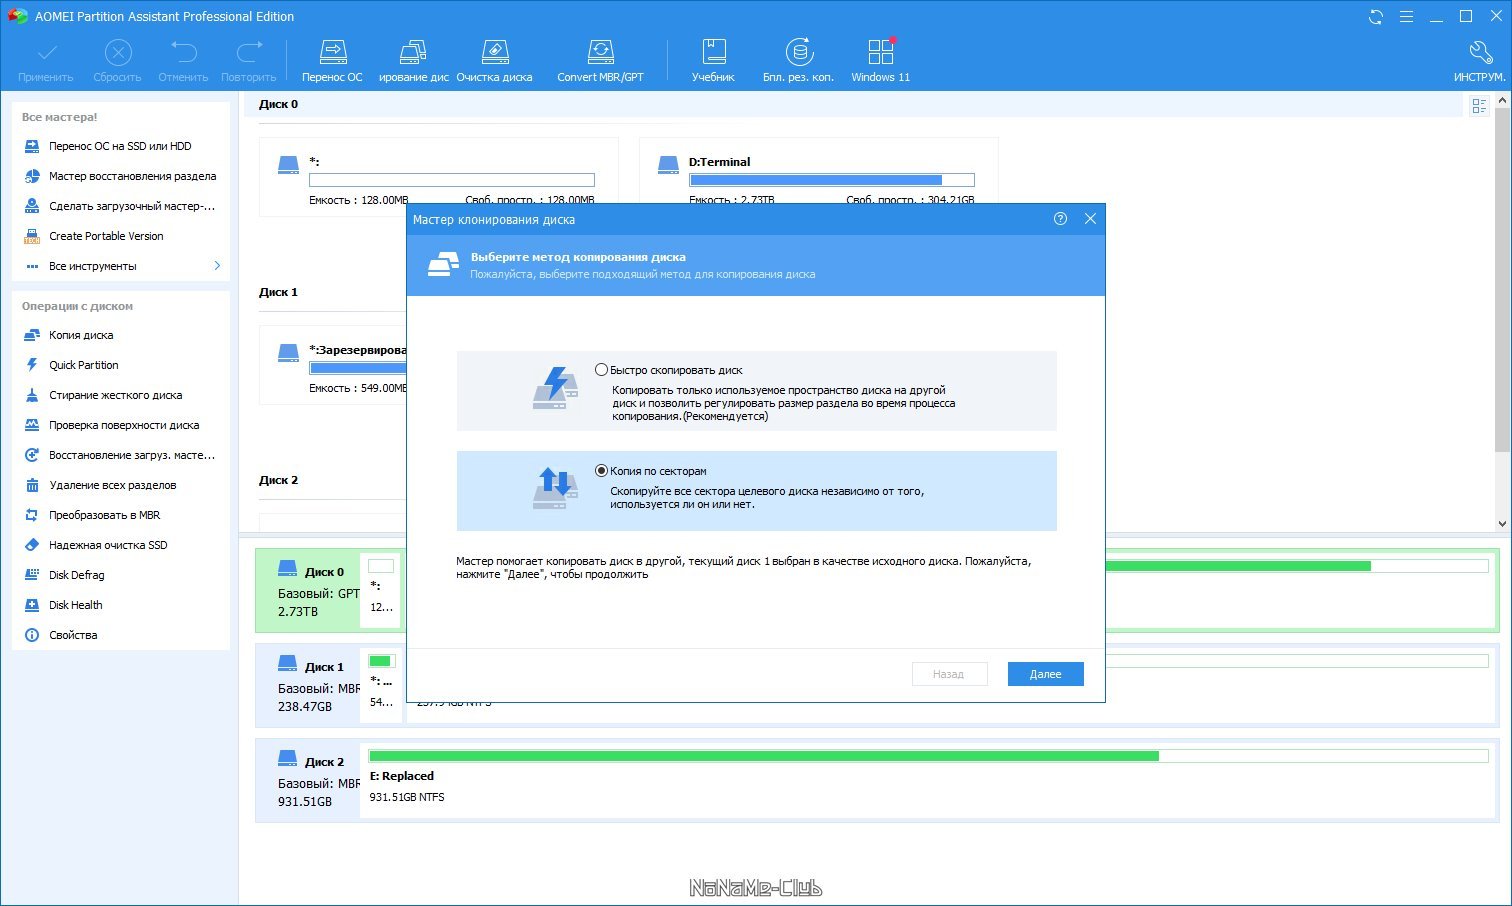Open the Учебник tutorial icon

click(713, 52)
